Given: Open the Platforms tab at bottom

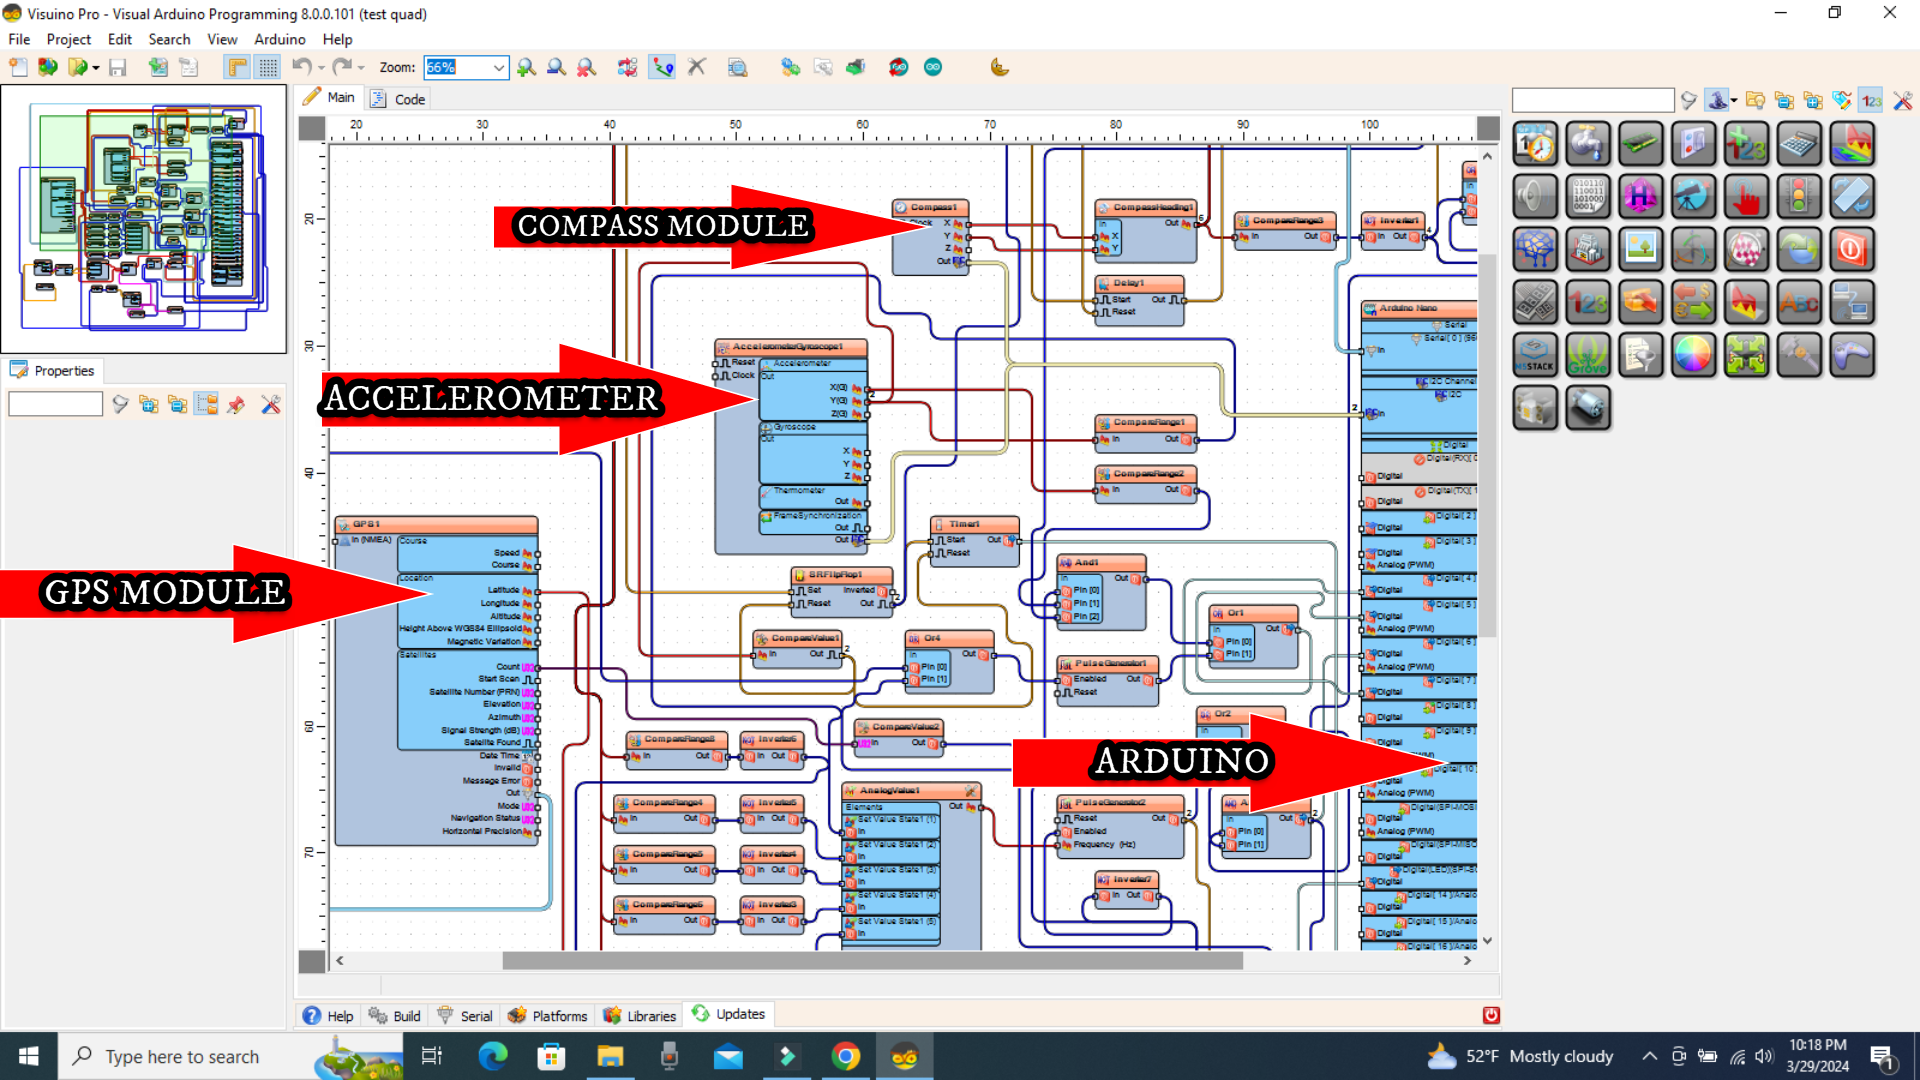Looking at the screenshot, I should (547, 1015).
